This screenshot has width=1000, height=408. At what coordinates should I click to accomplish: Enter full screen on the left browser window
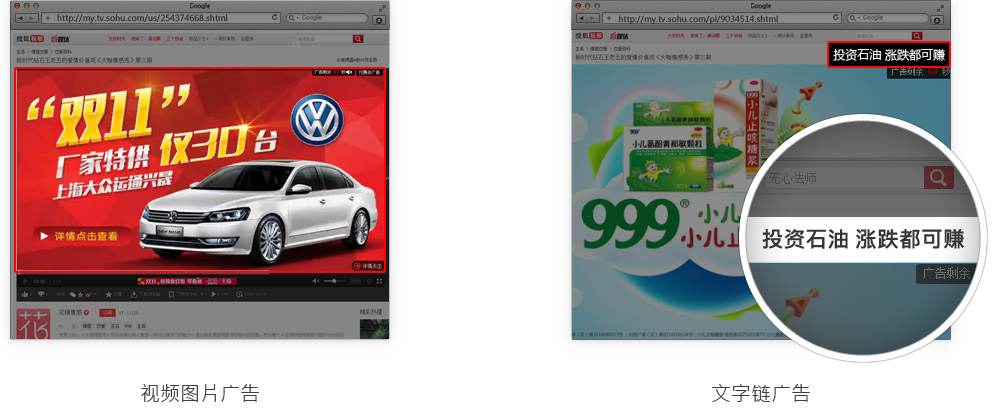[381, 9]
